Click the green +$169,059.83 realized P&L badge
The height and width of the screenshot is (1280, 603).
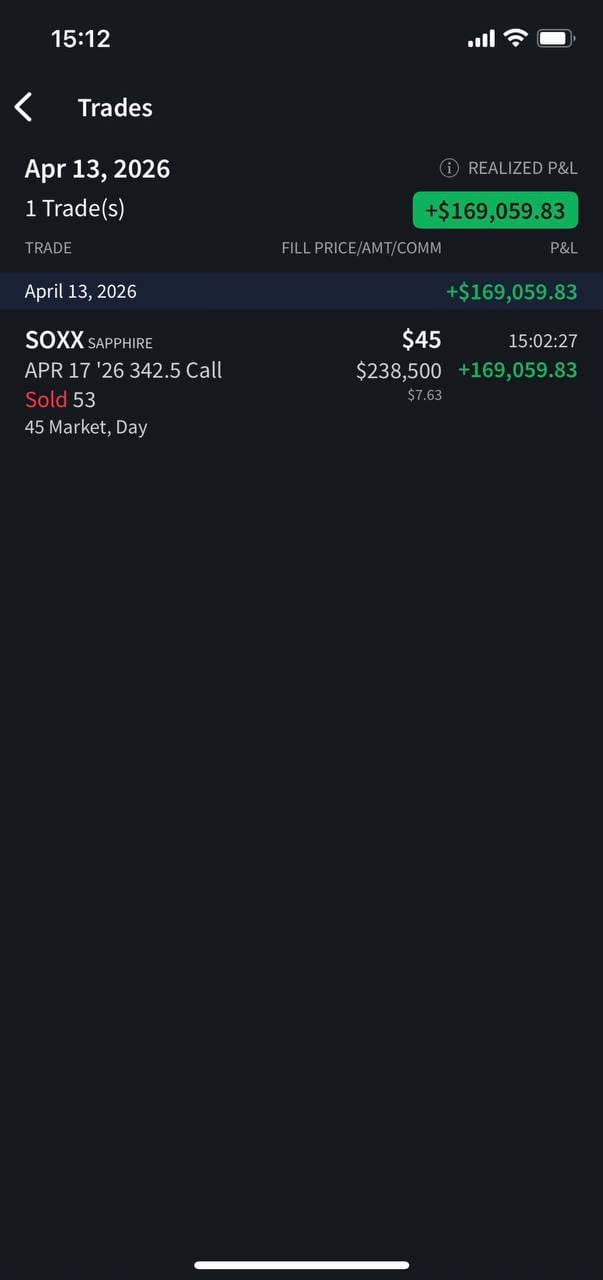(495, 211)
